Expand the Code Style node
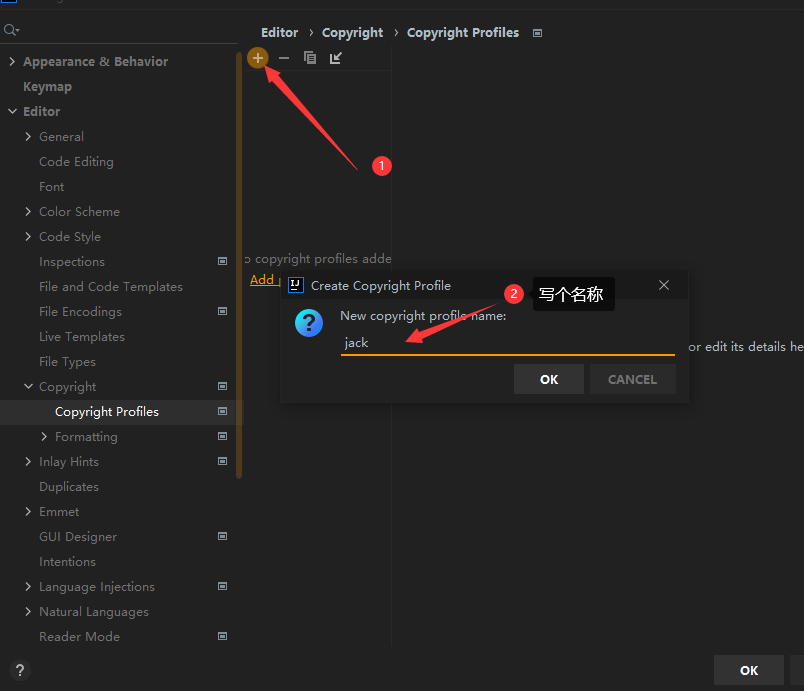Image resolution: width=804 pixels, height=691 pixels. (x=28, y=236)
